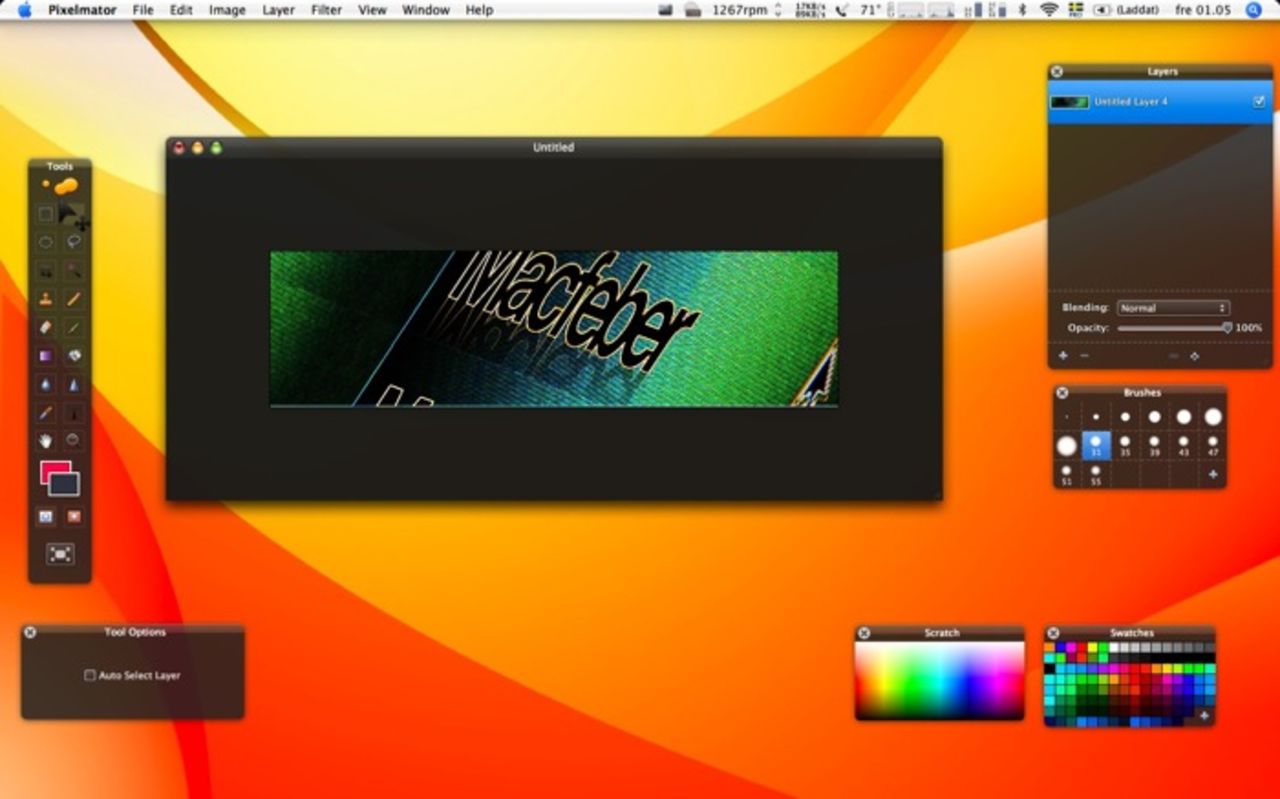
Task: Select the Untitled Layer 4 thumbnail
Action: (x=1069, y=101)
